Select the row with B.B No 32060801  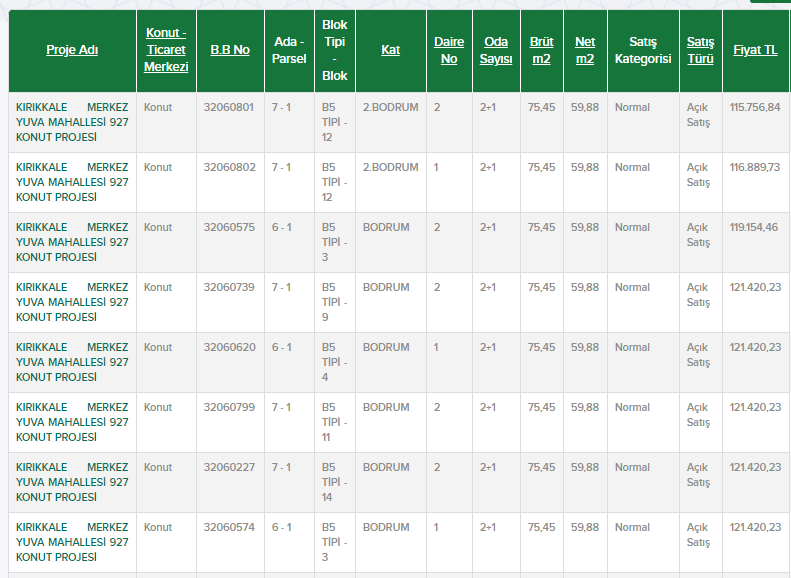(x=228, y=107)
